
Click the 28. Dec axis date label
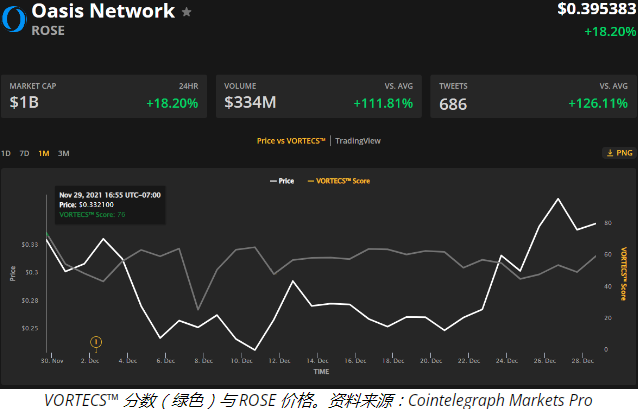coord(583,361)
